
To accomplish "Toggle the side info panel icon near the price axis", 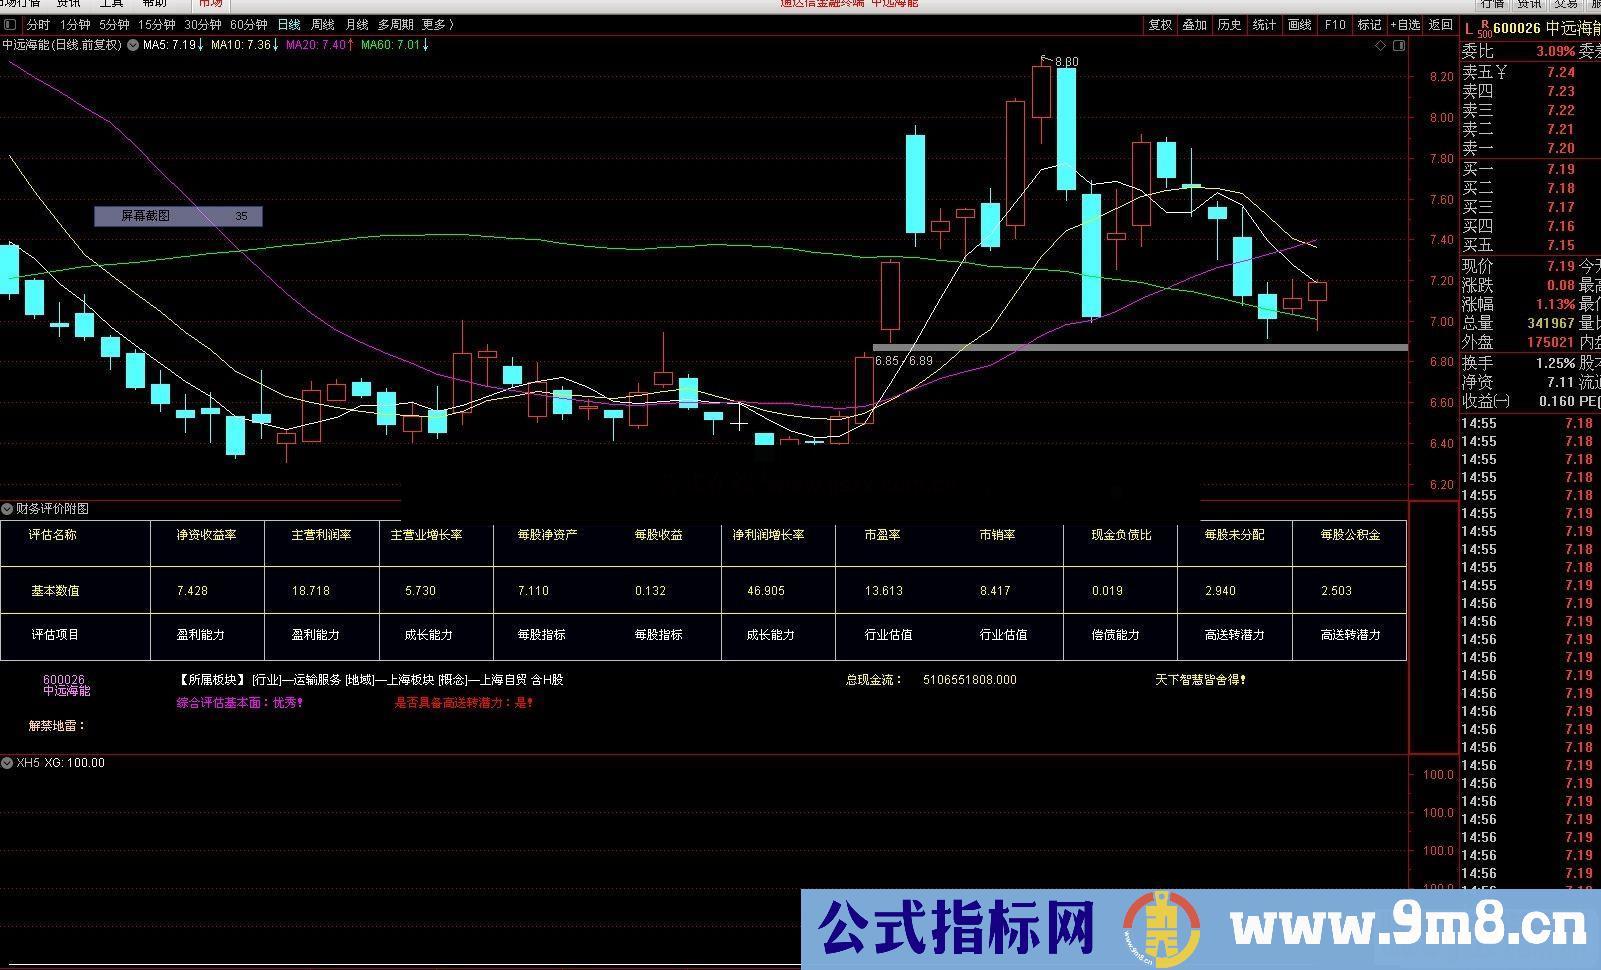I will tap(1399, 45).
